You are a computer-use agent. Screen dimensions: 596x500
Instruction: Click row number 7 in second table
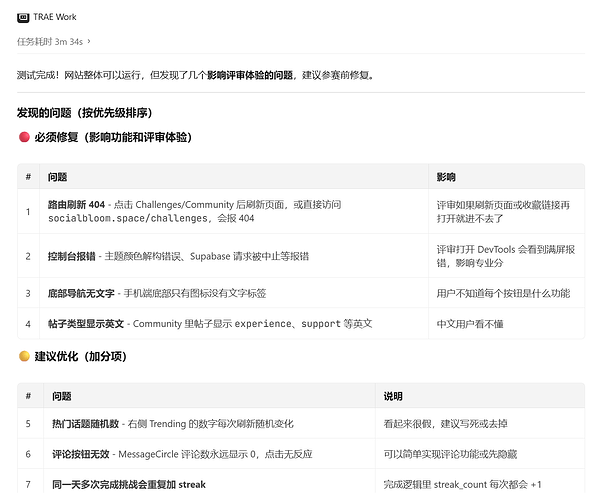coord(28,484)
